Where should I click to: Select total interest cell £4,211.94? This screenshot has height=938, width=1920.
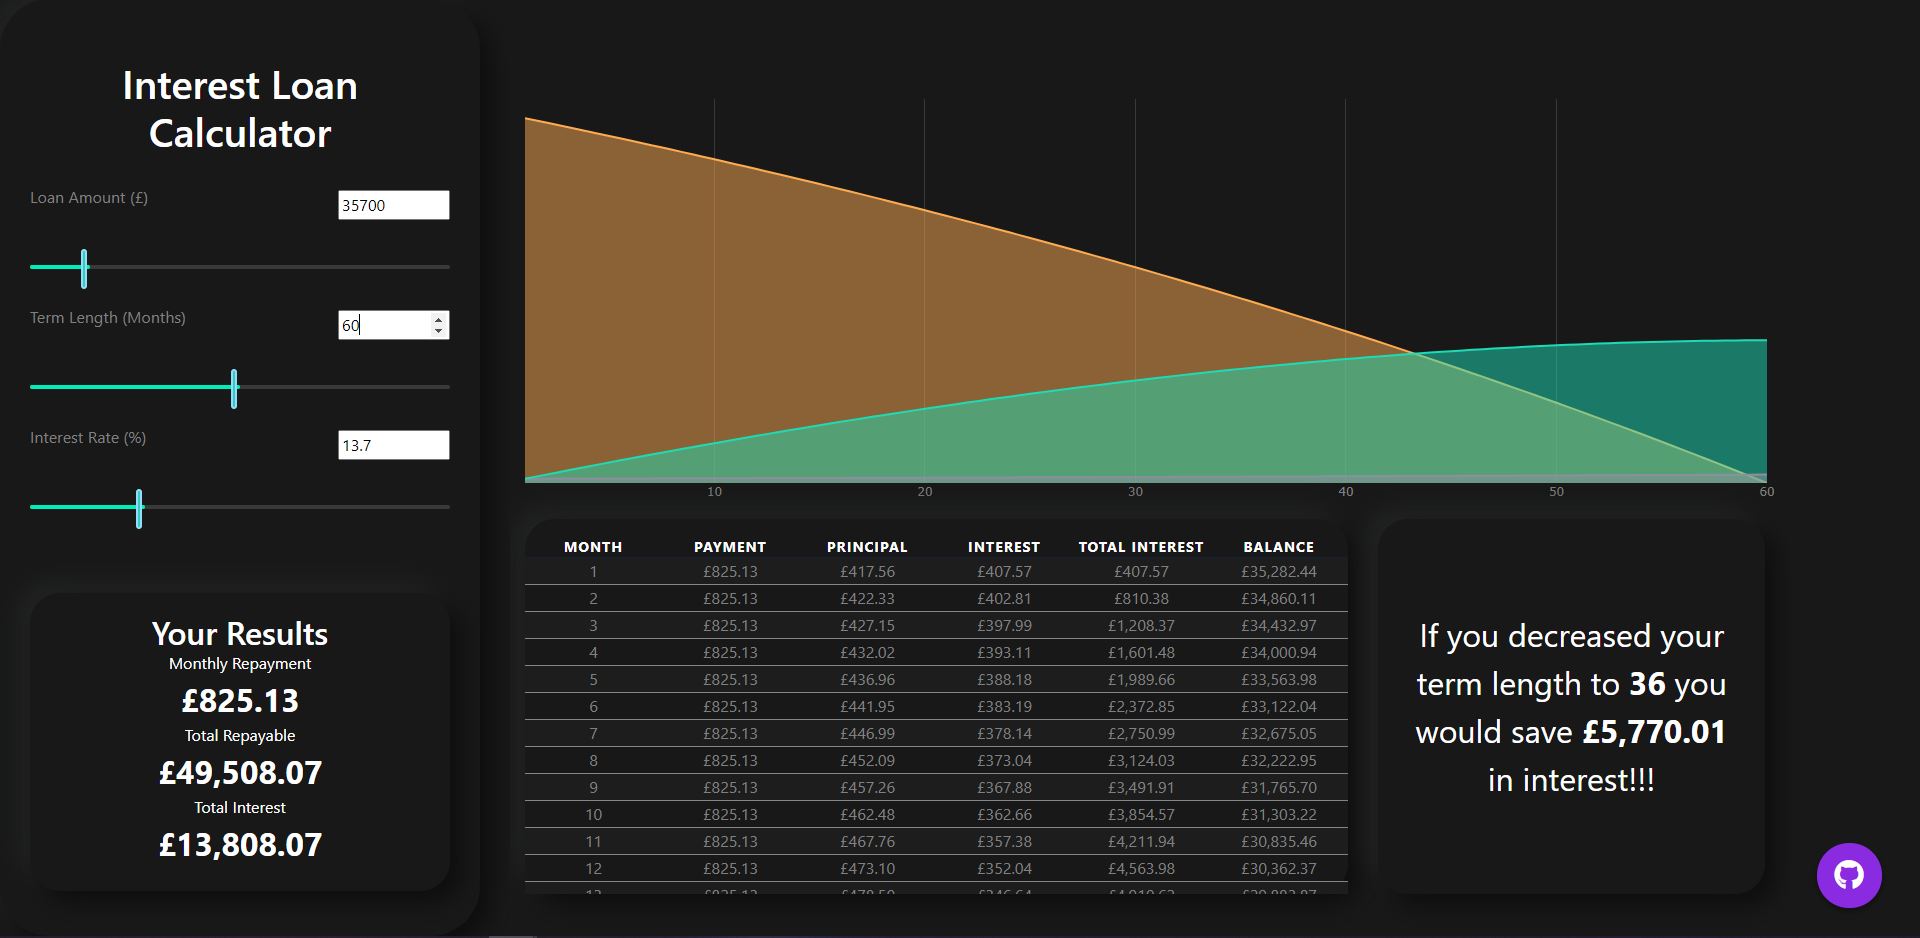tap(1141, 842)
